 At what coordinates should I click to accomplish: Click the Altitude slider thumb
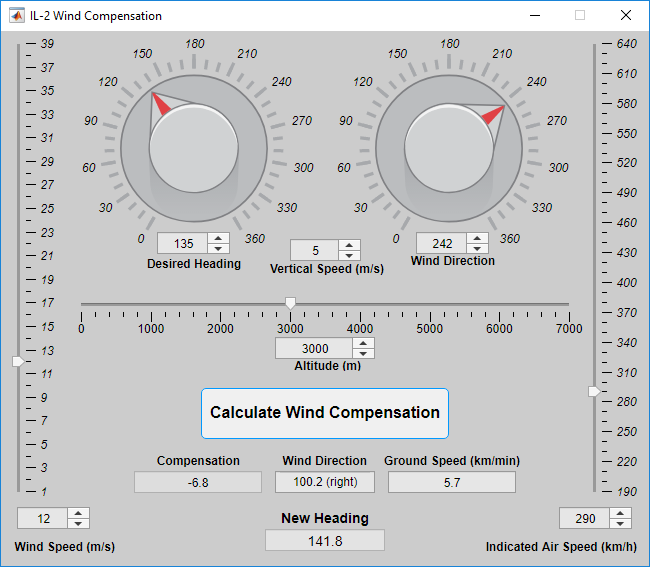(x=290, y=302)
